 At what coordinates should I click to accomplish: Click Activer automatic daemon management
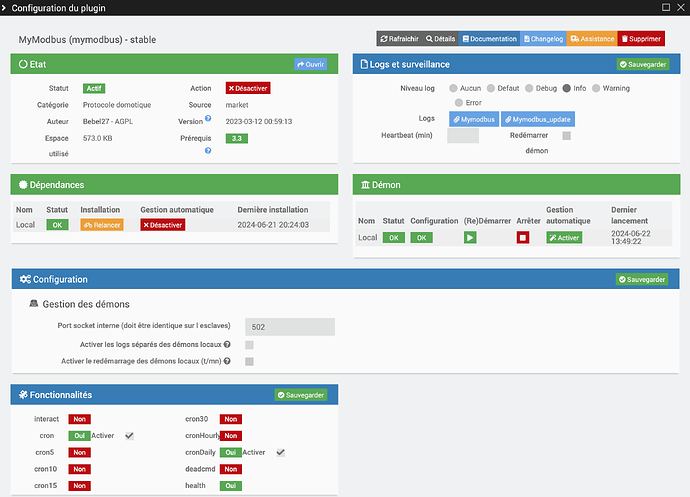point(564,238)
